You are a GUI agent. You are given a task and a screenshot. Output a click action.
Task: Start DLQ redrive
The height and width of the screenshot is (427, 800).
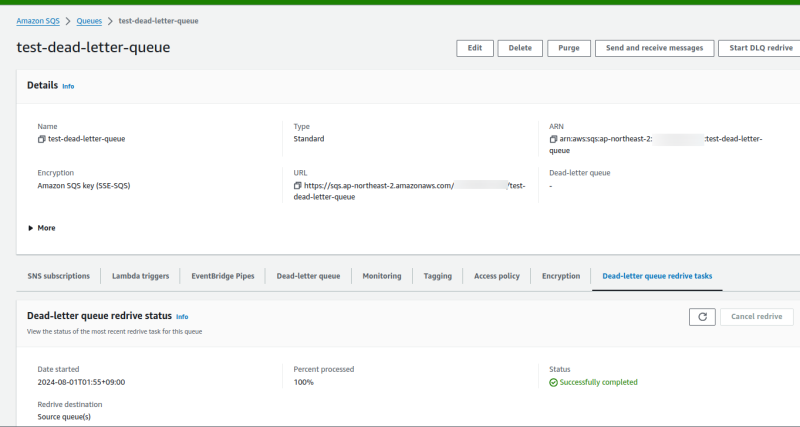tap(761, 48)
